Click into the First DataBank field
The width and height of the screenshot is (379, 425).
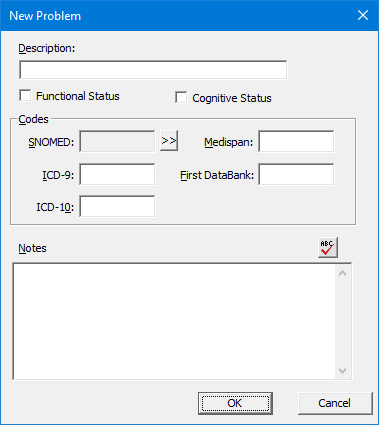pyautogui.click(x=296, y=174)
